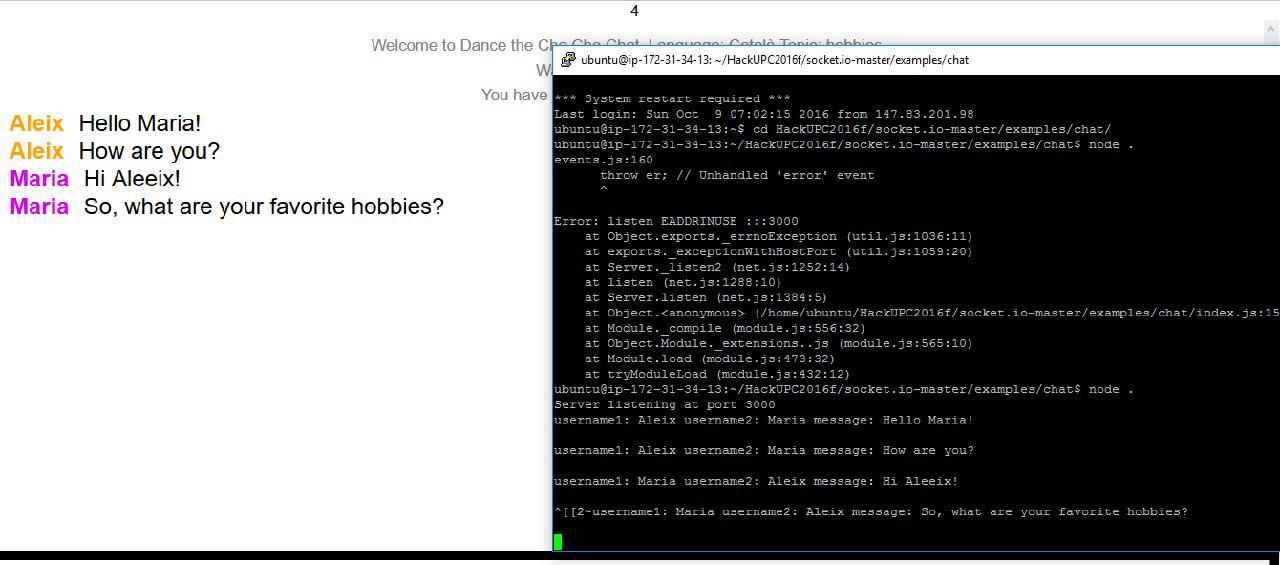Click 'at Module._compile (module.js:556:32)' line
1280x565 pixels.
coord(725,328)
